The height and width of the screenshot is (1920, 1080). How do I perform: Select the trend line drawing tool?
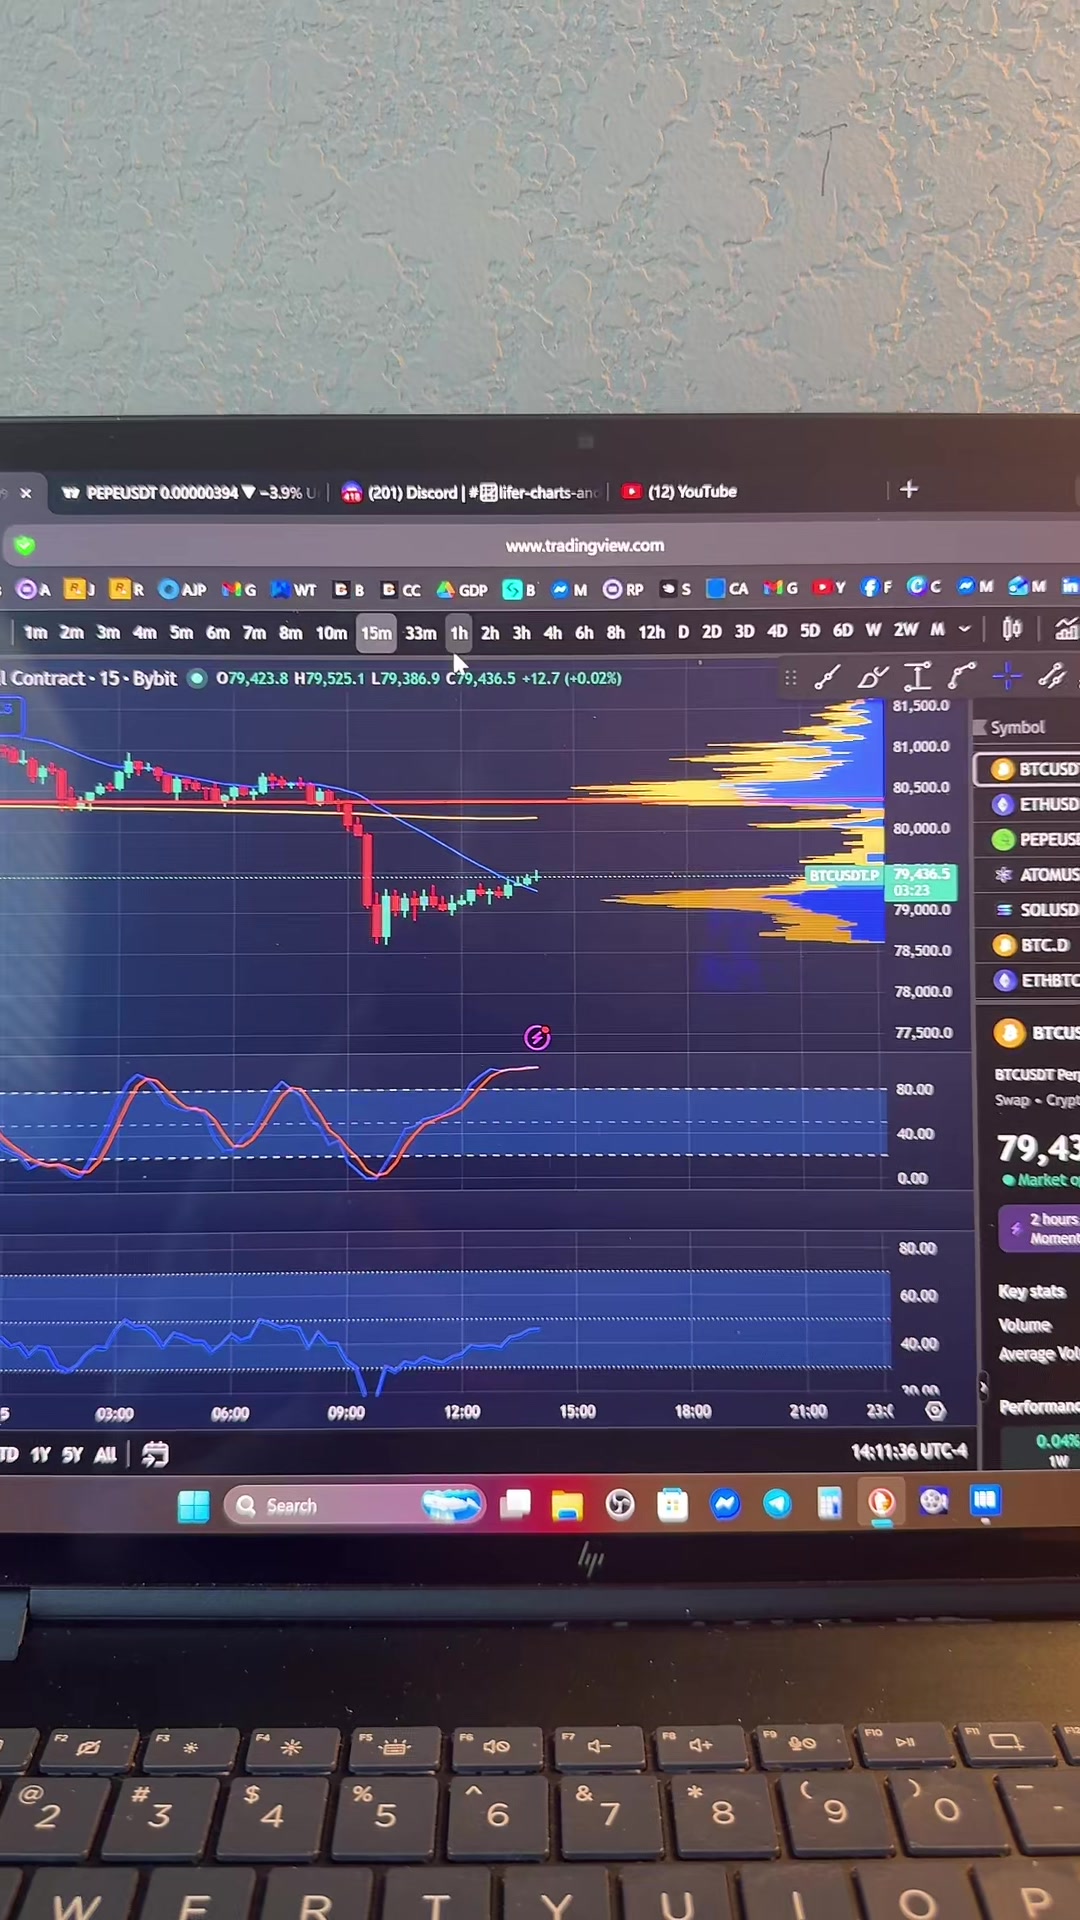pyautogui.click(x=827, y=678)
